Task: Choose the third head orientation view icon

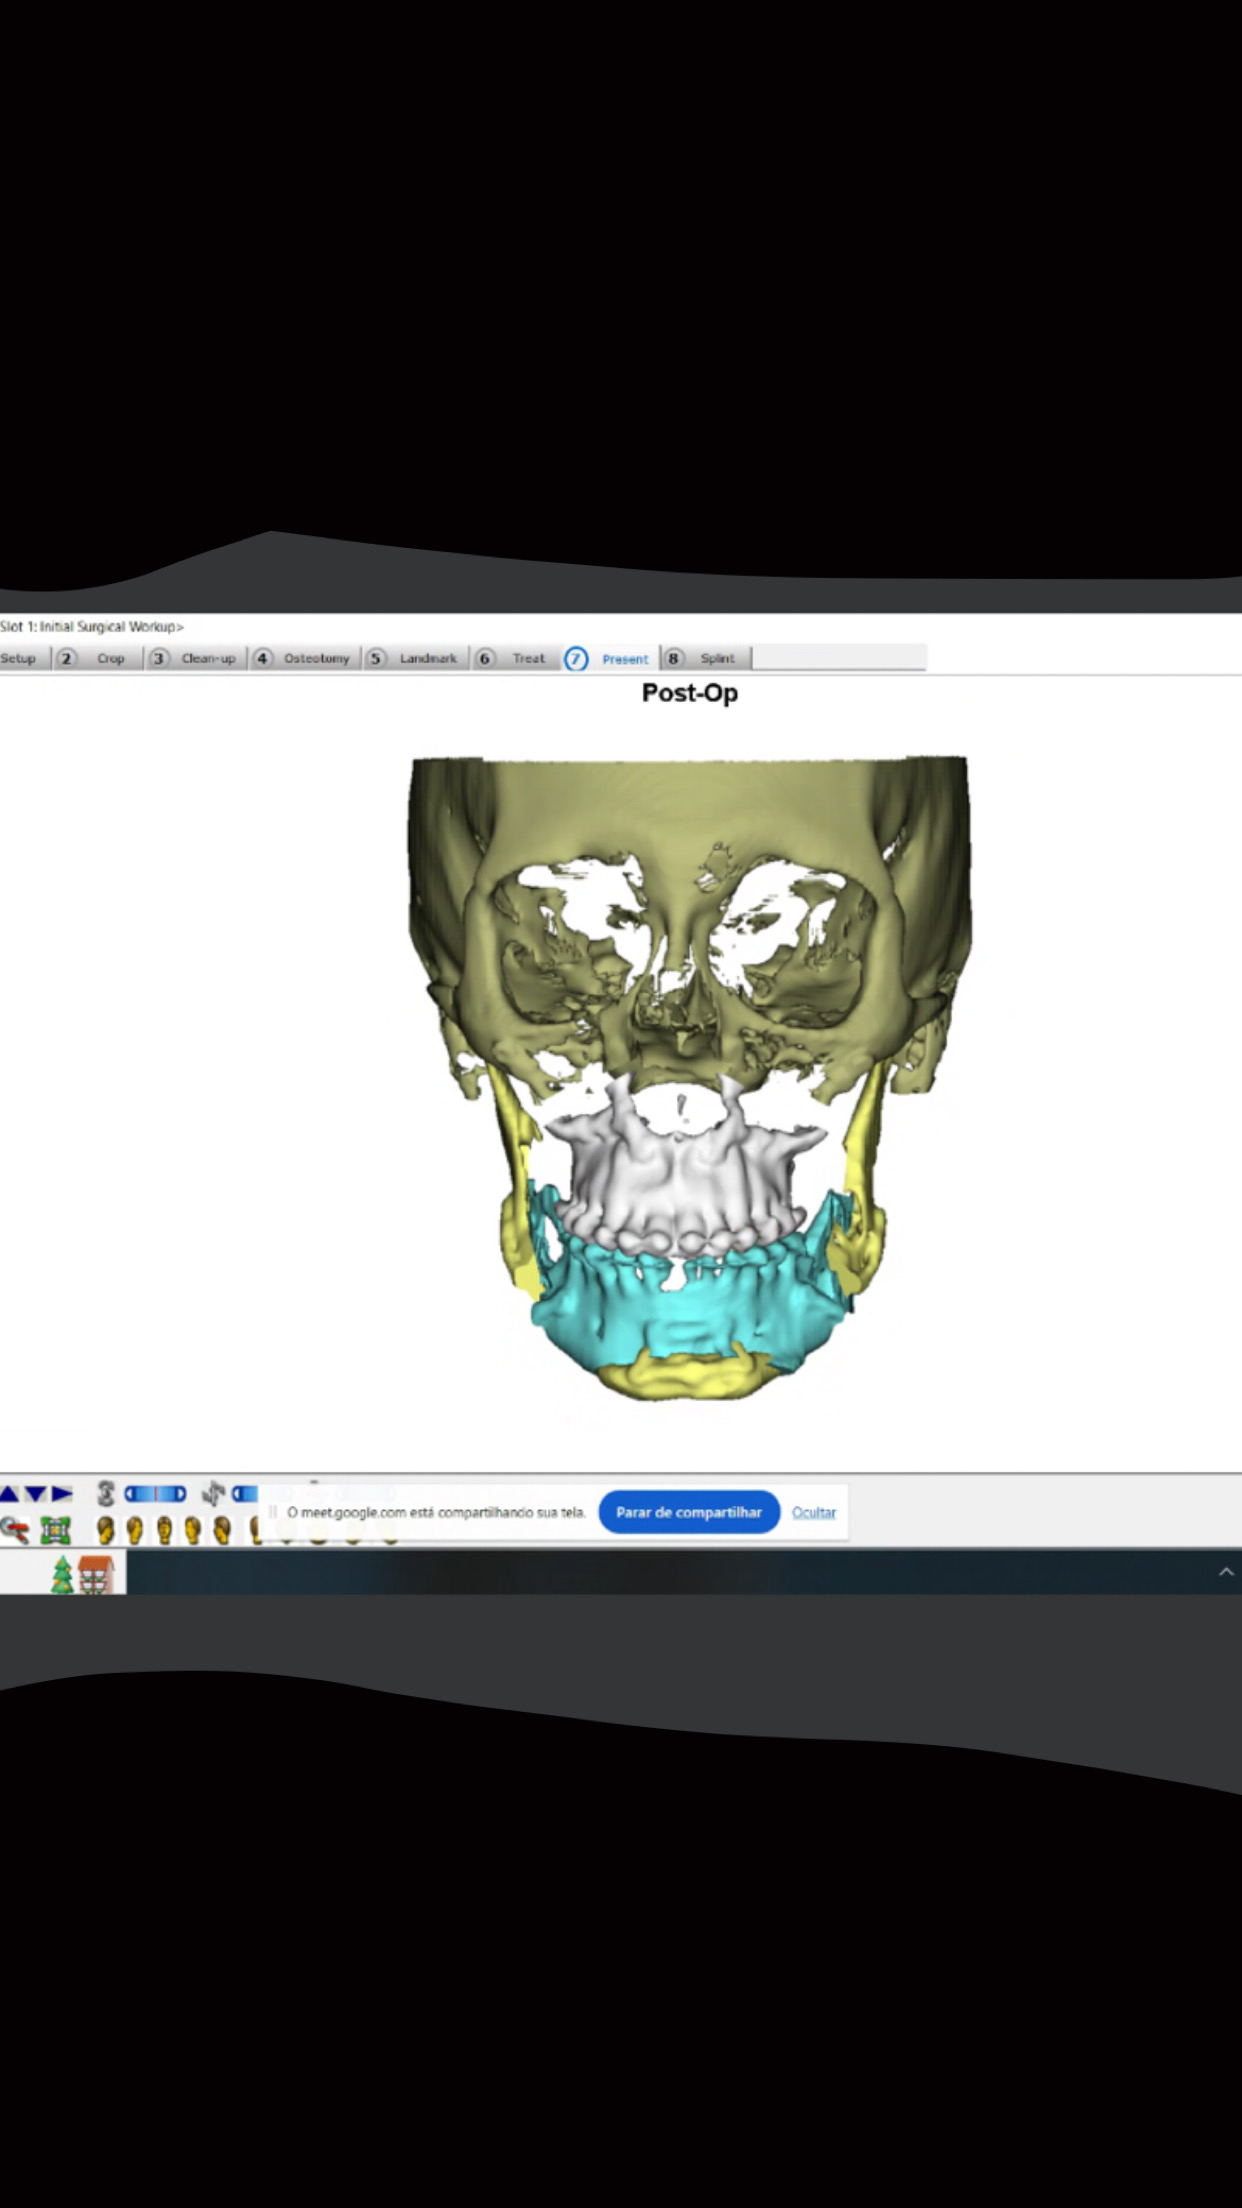Action: click(x=165, y=1530)
